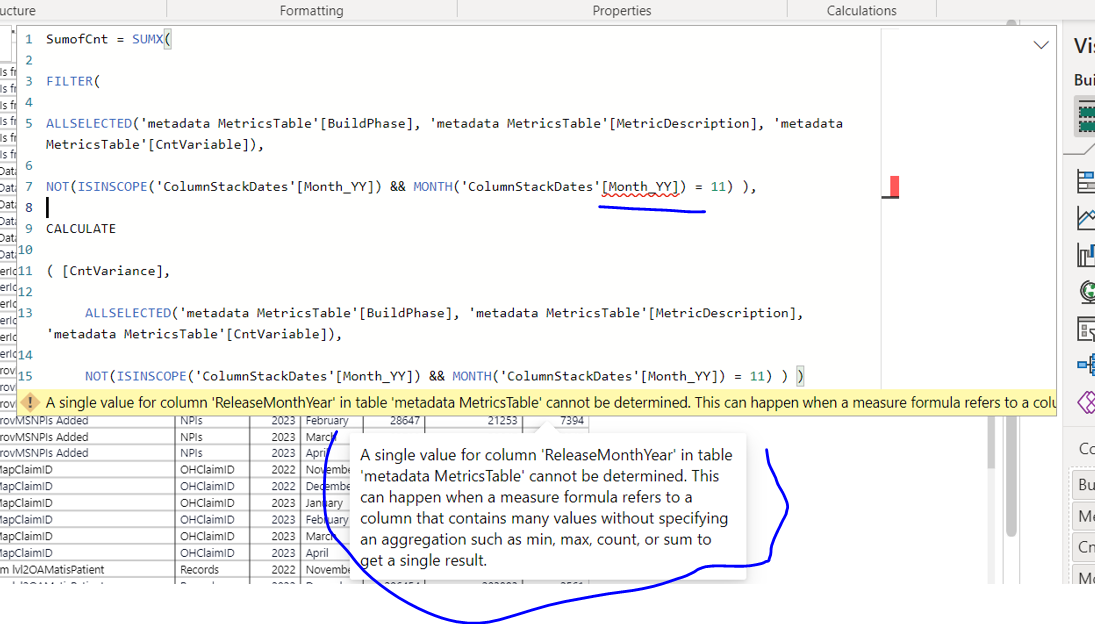Screen dimensions: 1095x624
Task: Select the Build visual icon in Visualizations
Action: click(x=1087, y=117)
